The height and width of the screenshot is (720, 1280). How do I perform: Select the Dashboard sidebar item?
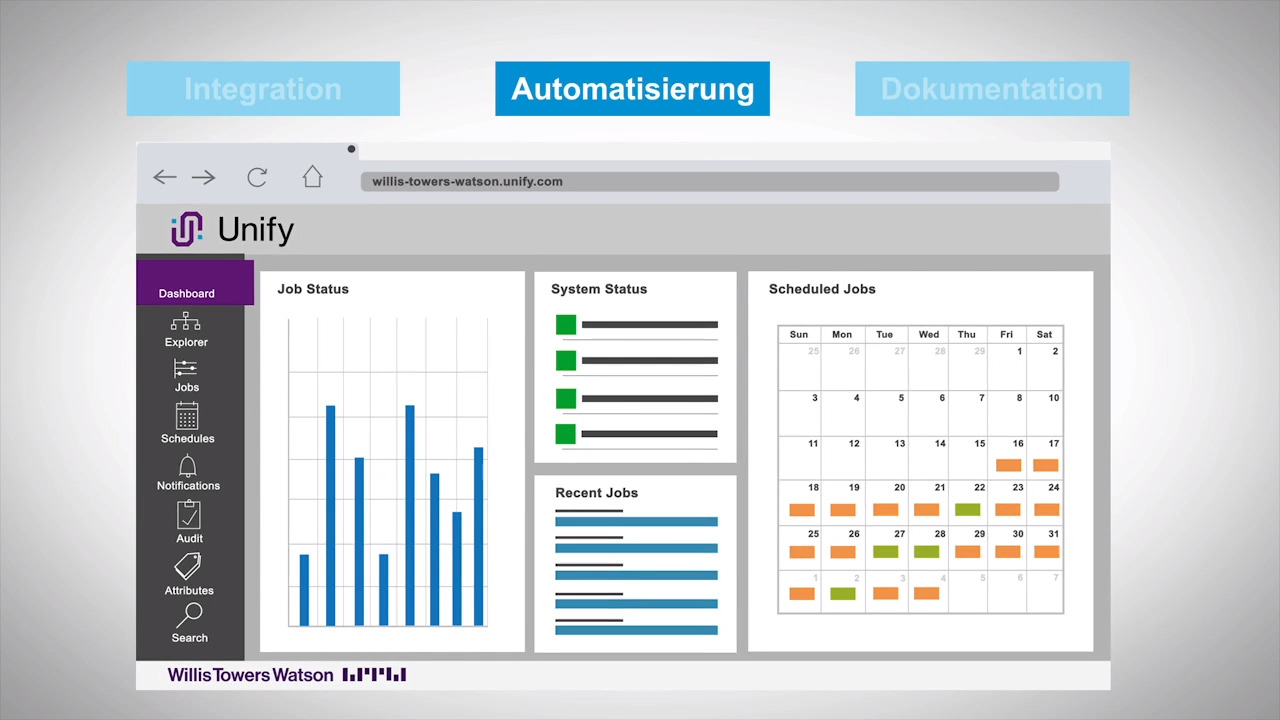point(195,282)
